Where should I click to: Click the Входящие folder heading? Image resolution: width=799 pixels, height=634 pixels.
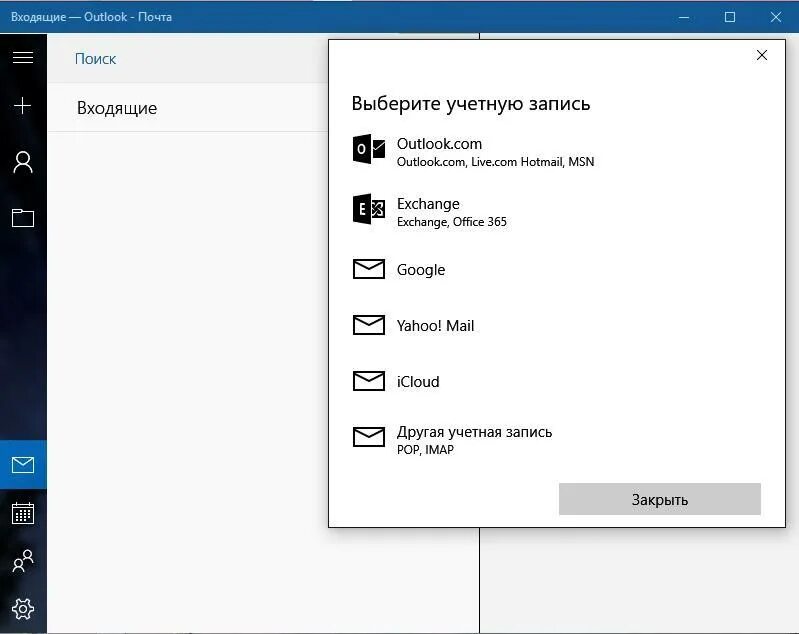tap(117, 108)
